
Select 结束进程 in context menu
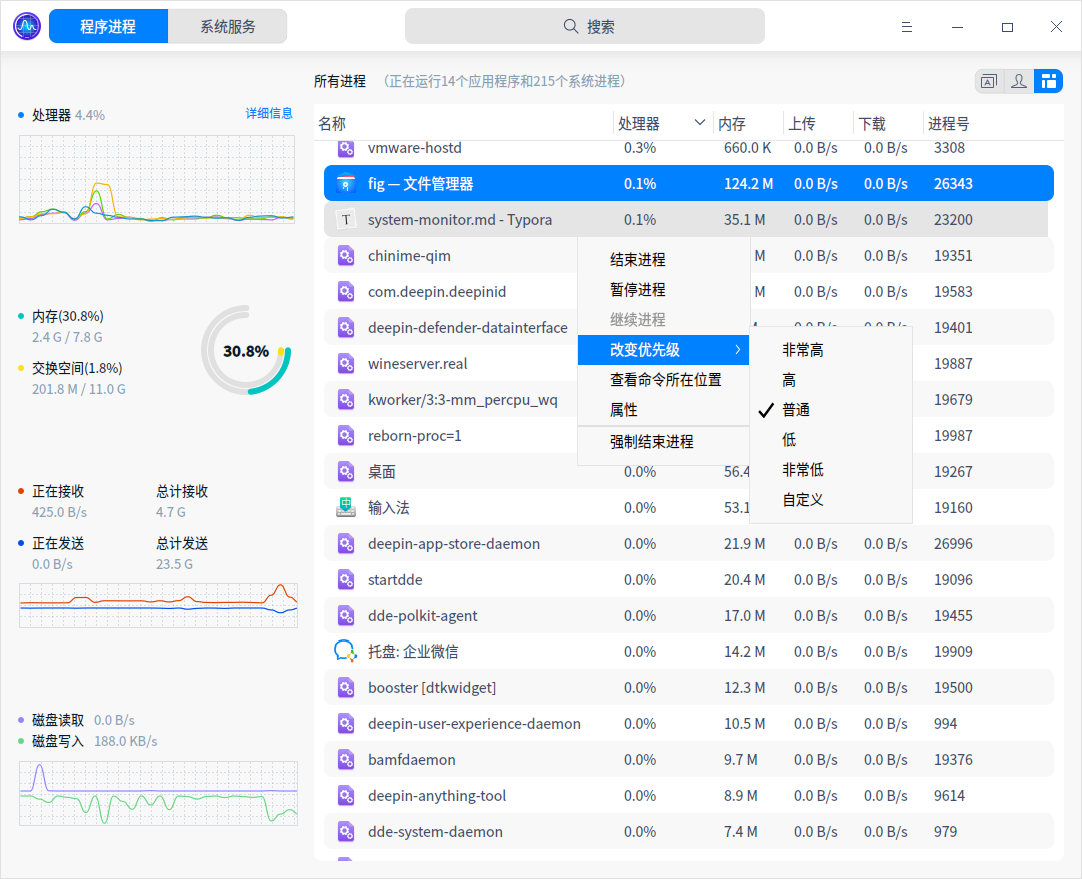click(x=663, y=259)
